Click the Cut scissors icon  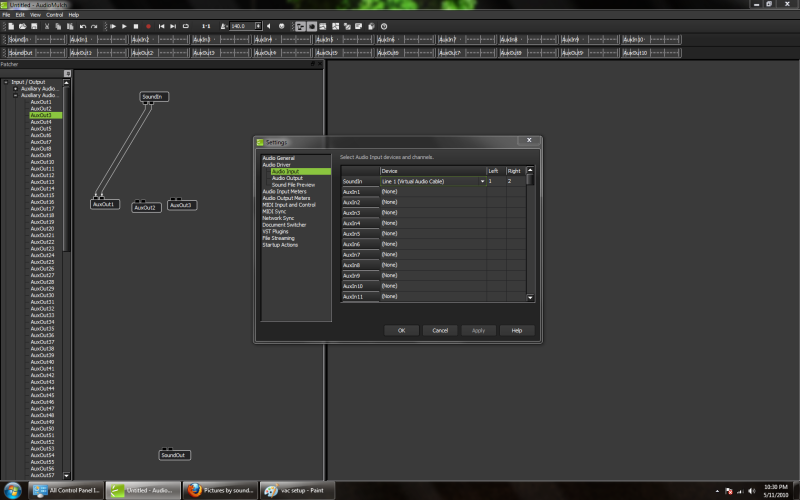(48, 25)
